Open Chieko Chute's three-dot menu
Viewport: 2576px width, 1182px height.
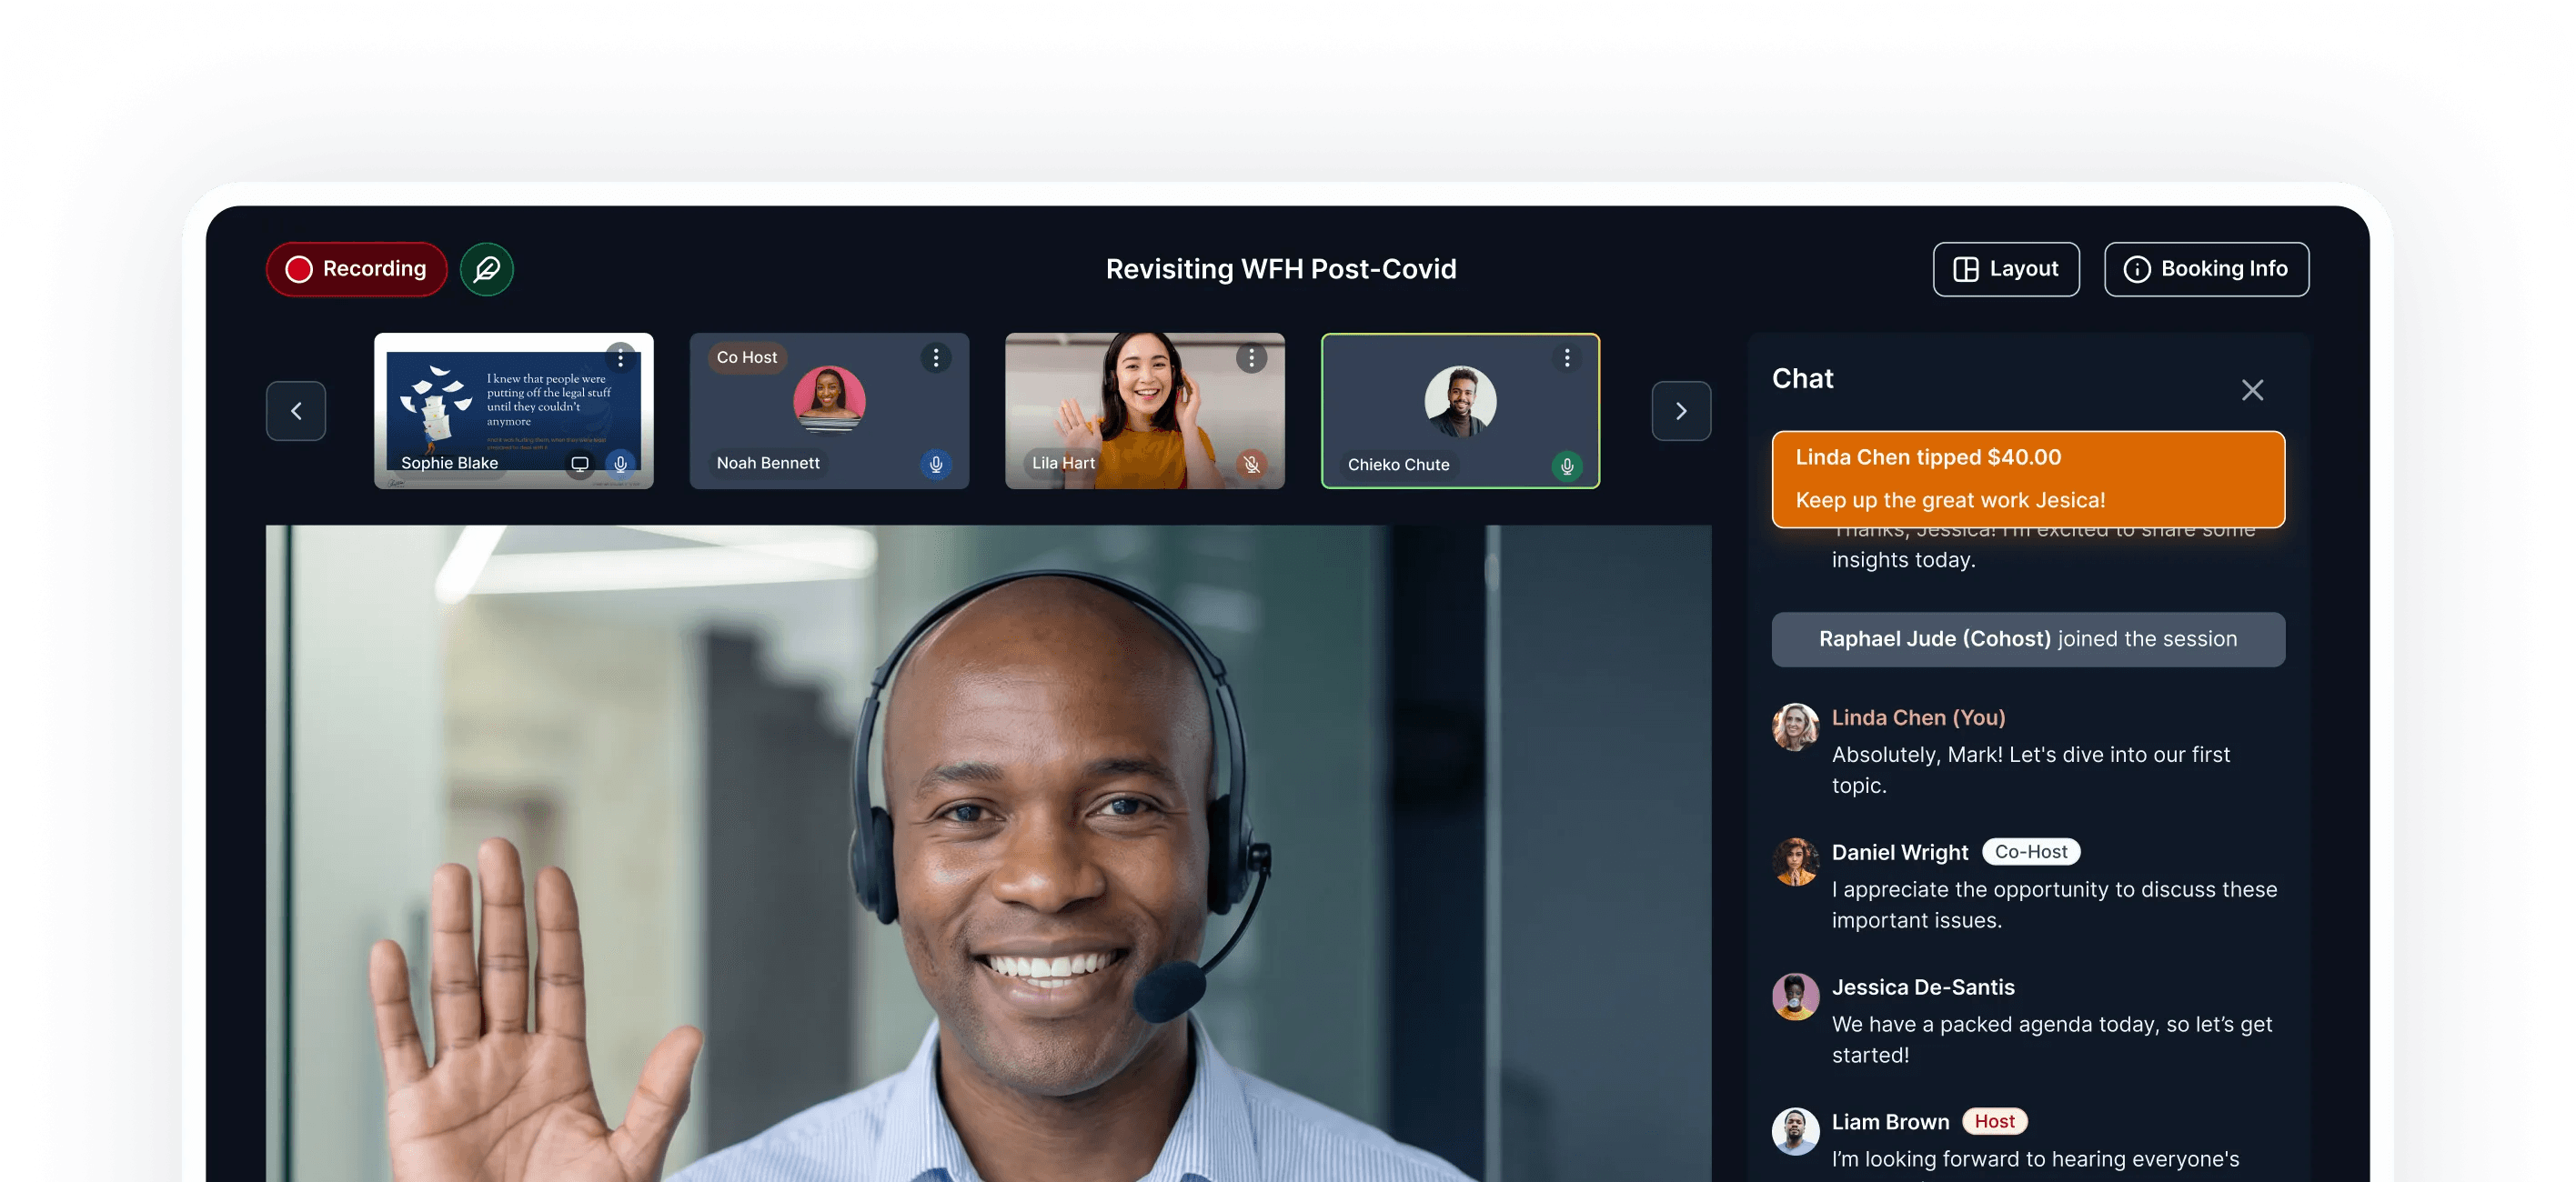[x=1567, y=358]
